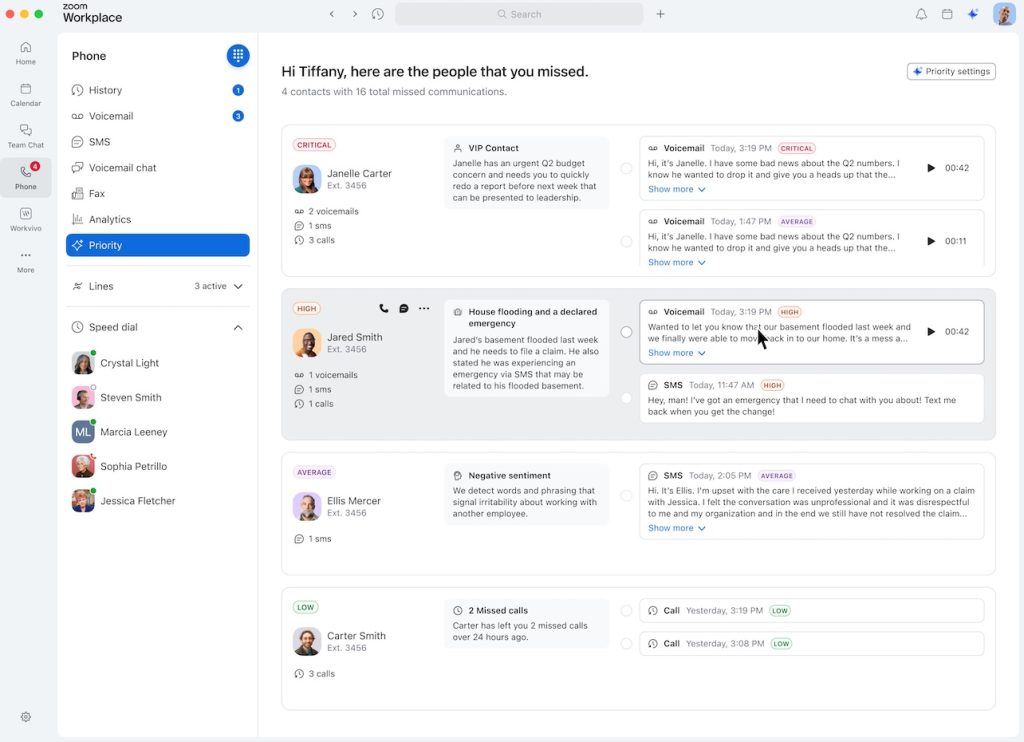Viewport: 1024px width, 742px height.
Task: Open the AI Companion sparkle icon
Action: coord(973,14)
